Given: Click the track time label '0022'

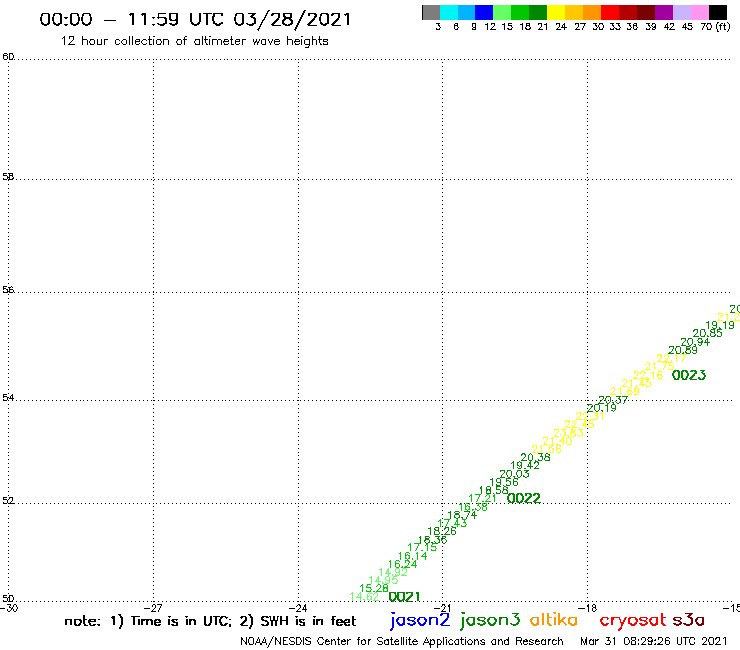Looking at the screenshot, I should tap(524, 498).
